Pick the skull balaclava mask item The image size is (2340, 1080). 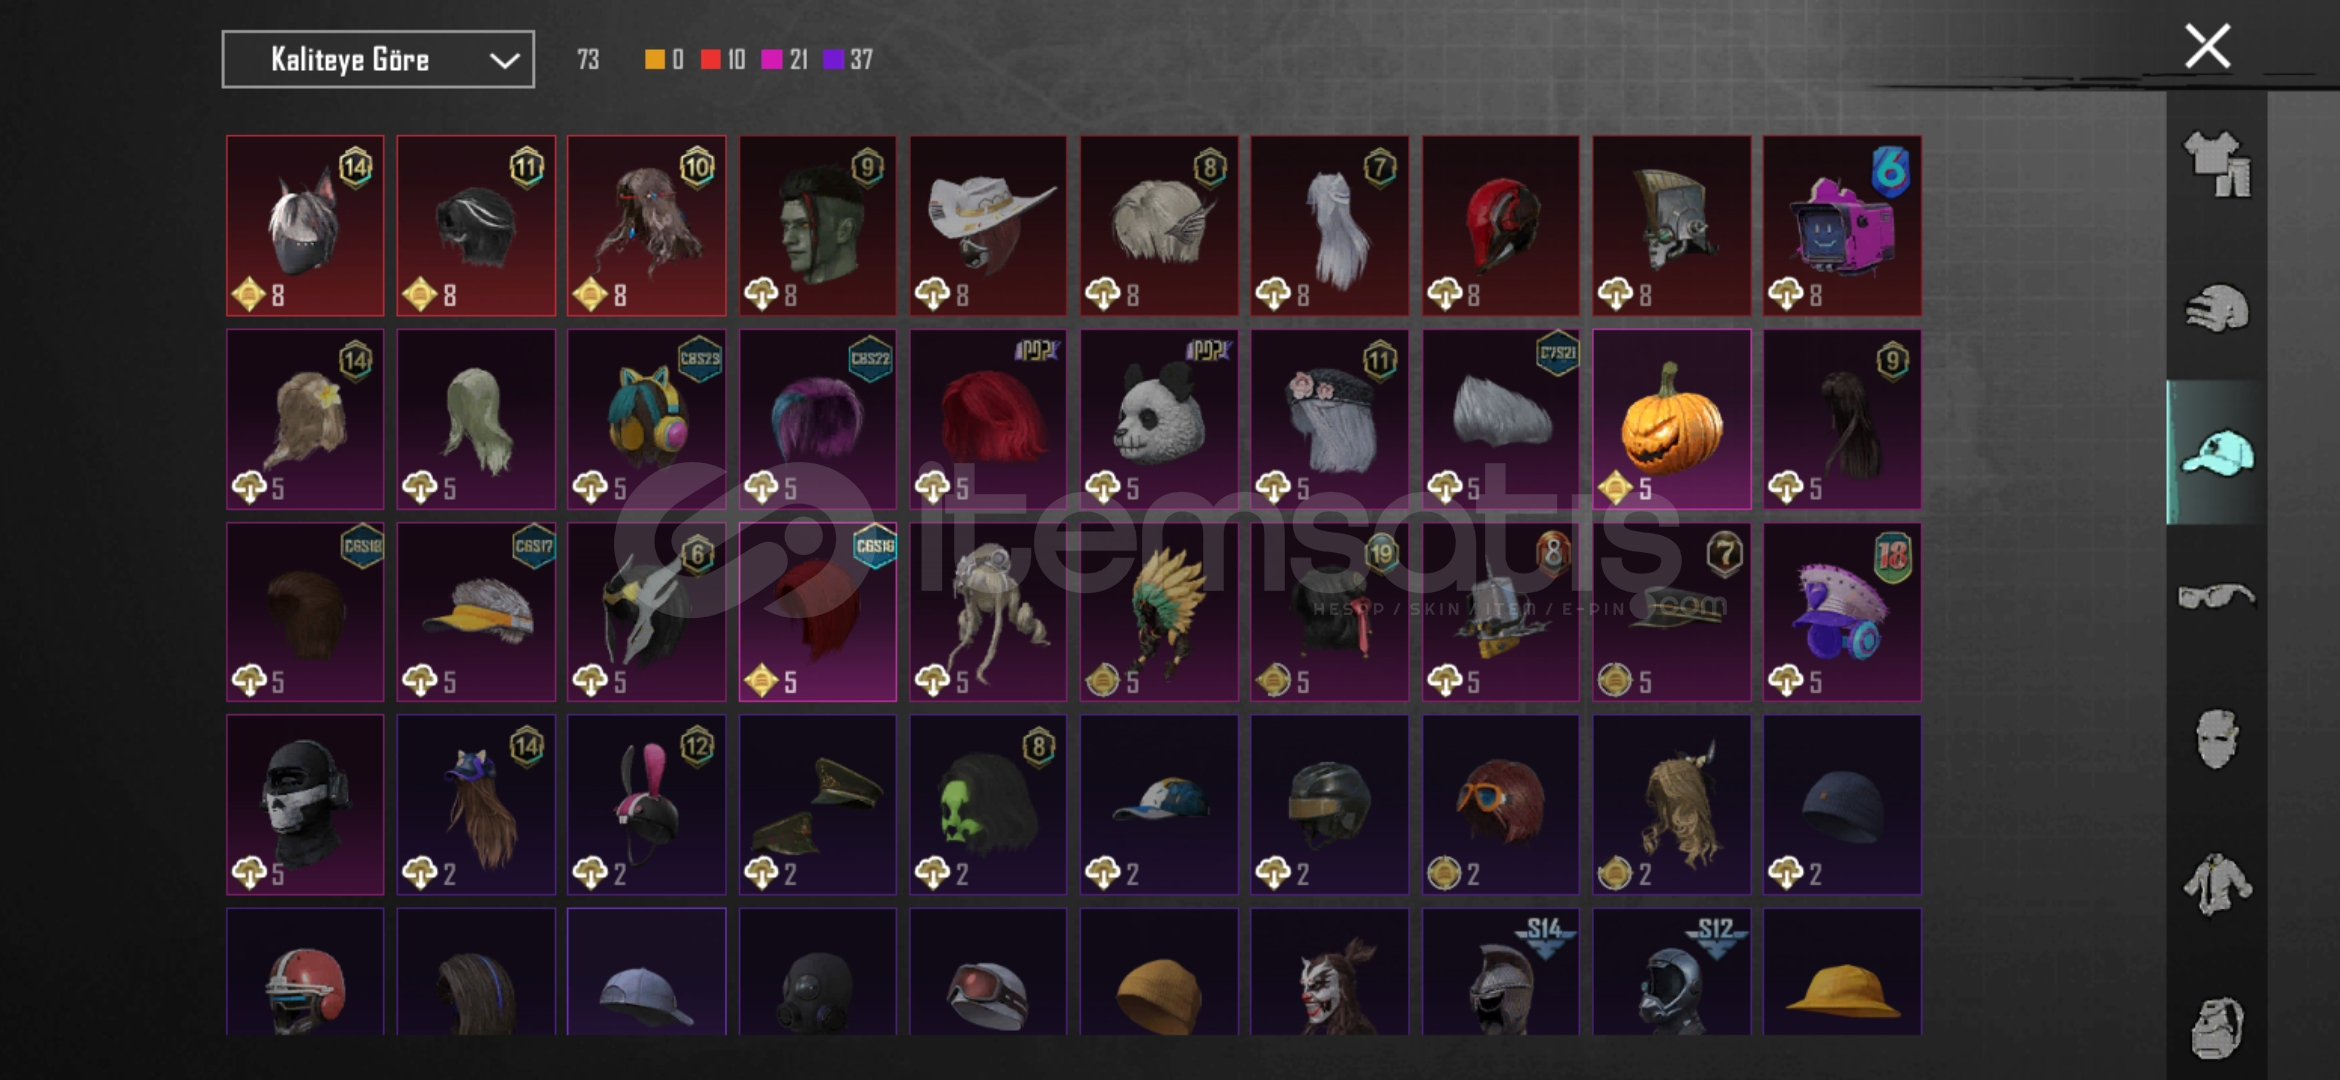tap(305, 804)
